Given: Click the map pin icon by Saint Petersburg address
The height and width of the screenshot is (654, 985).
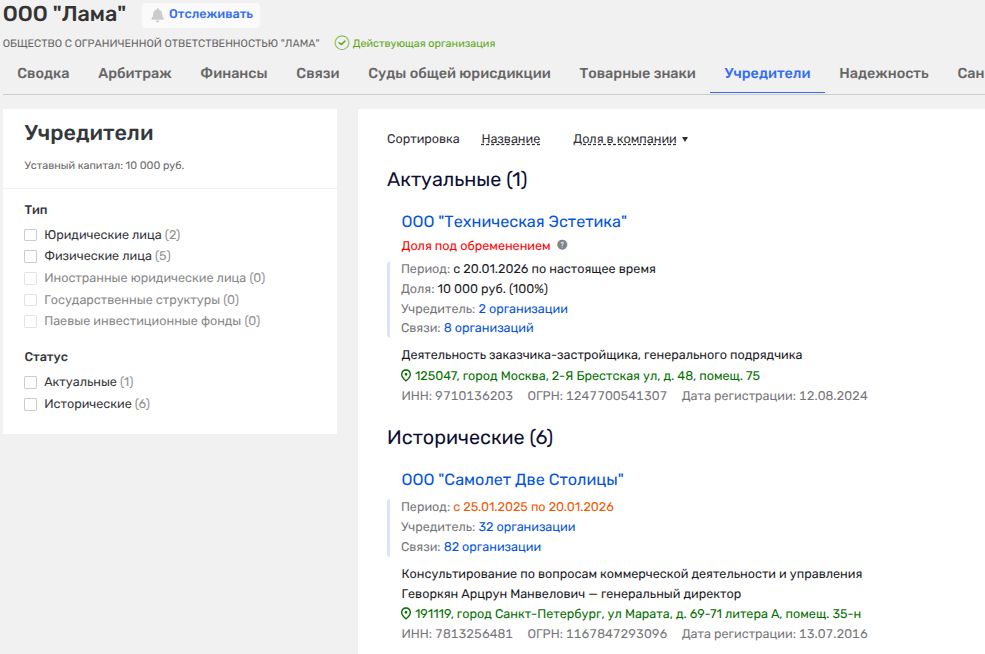Looking at the screenshot, I should (406, 614).
